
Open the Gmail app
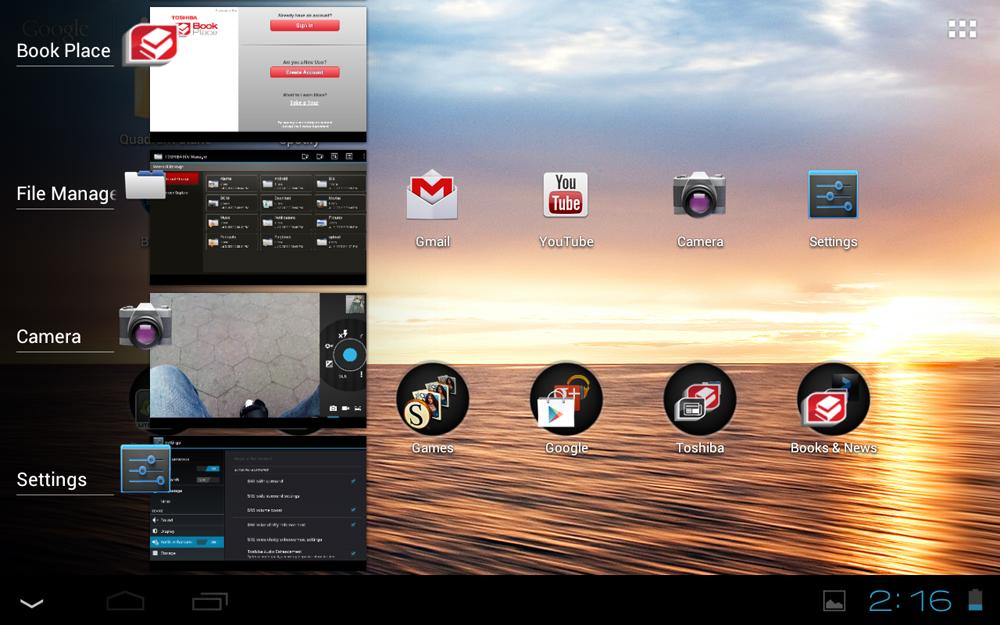(432, 195)
